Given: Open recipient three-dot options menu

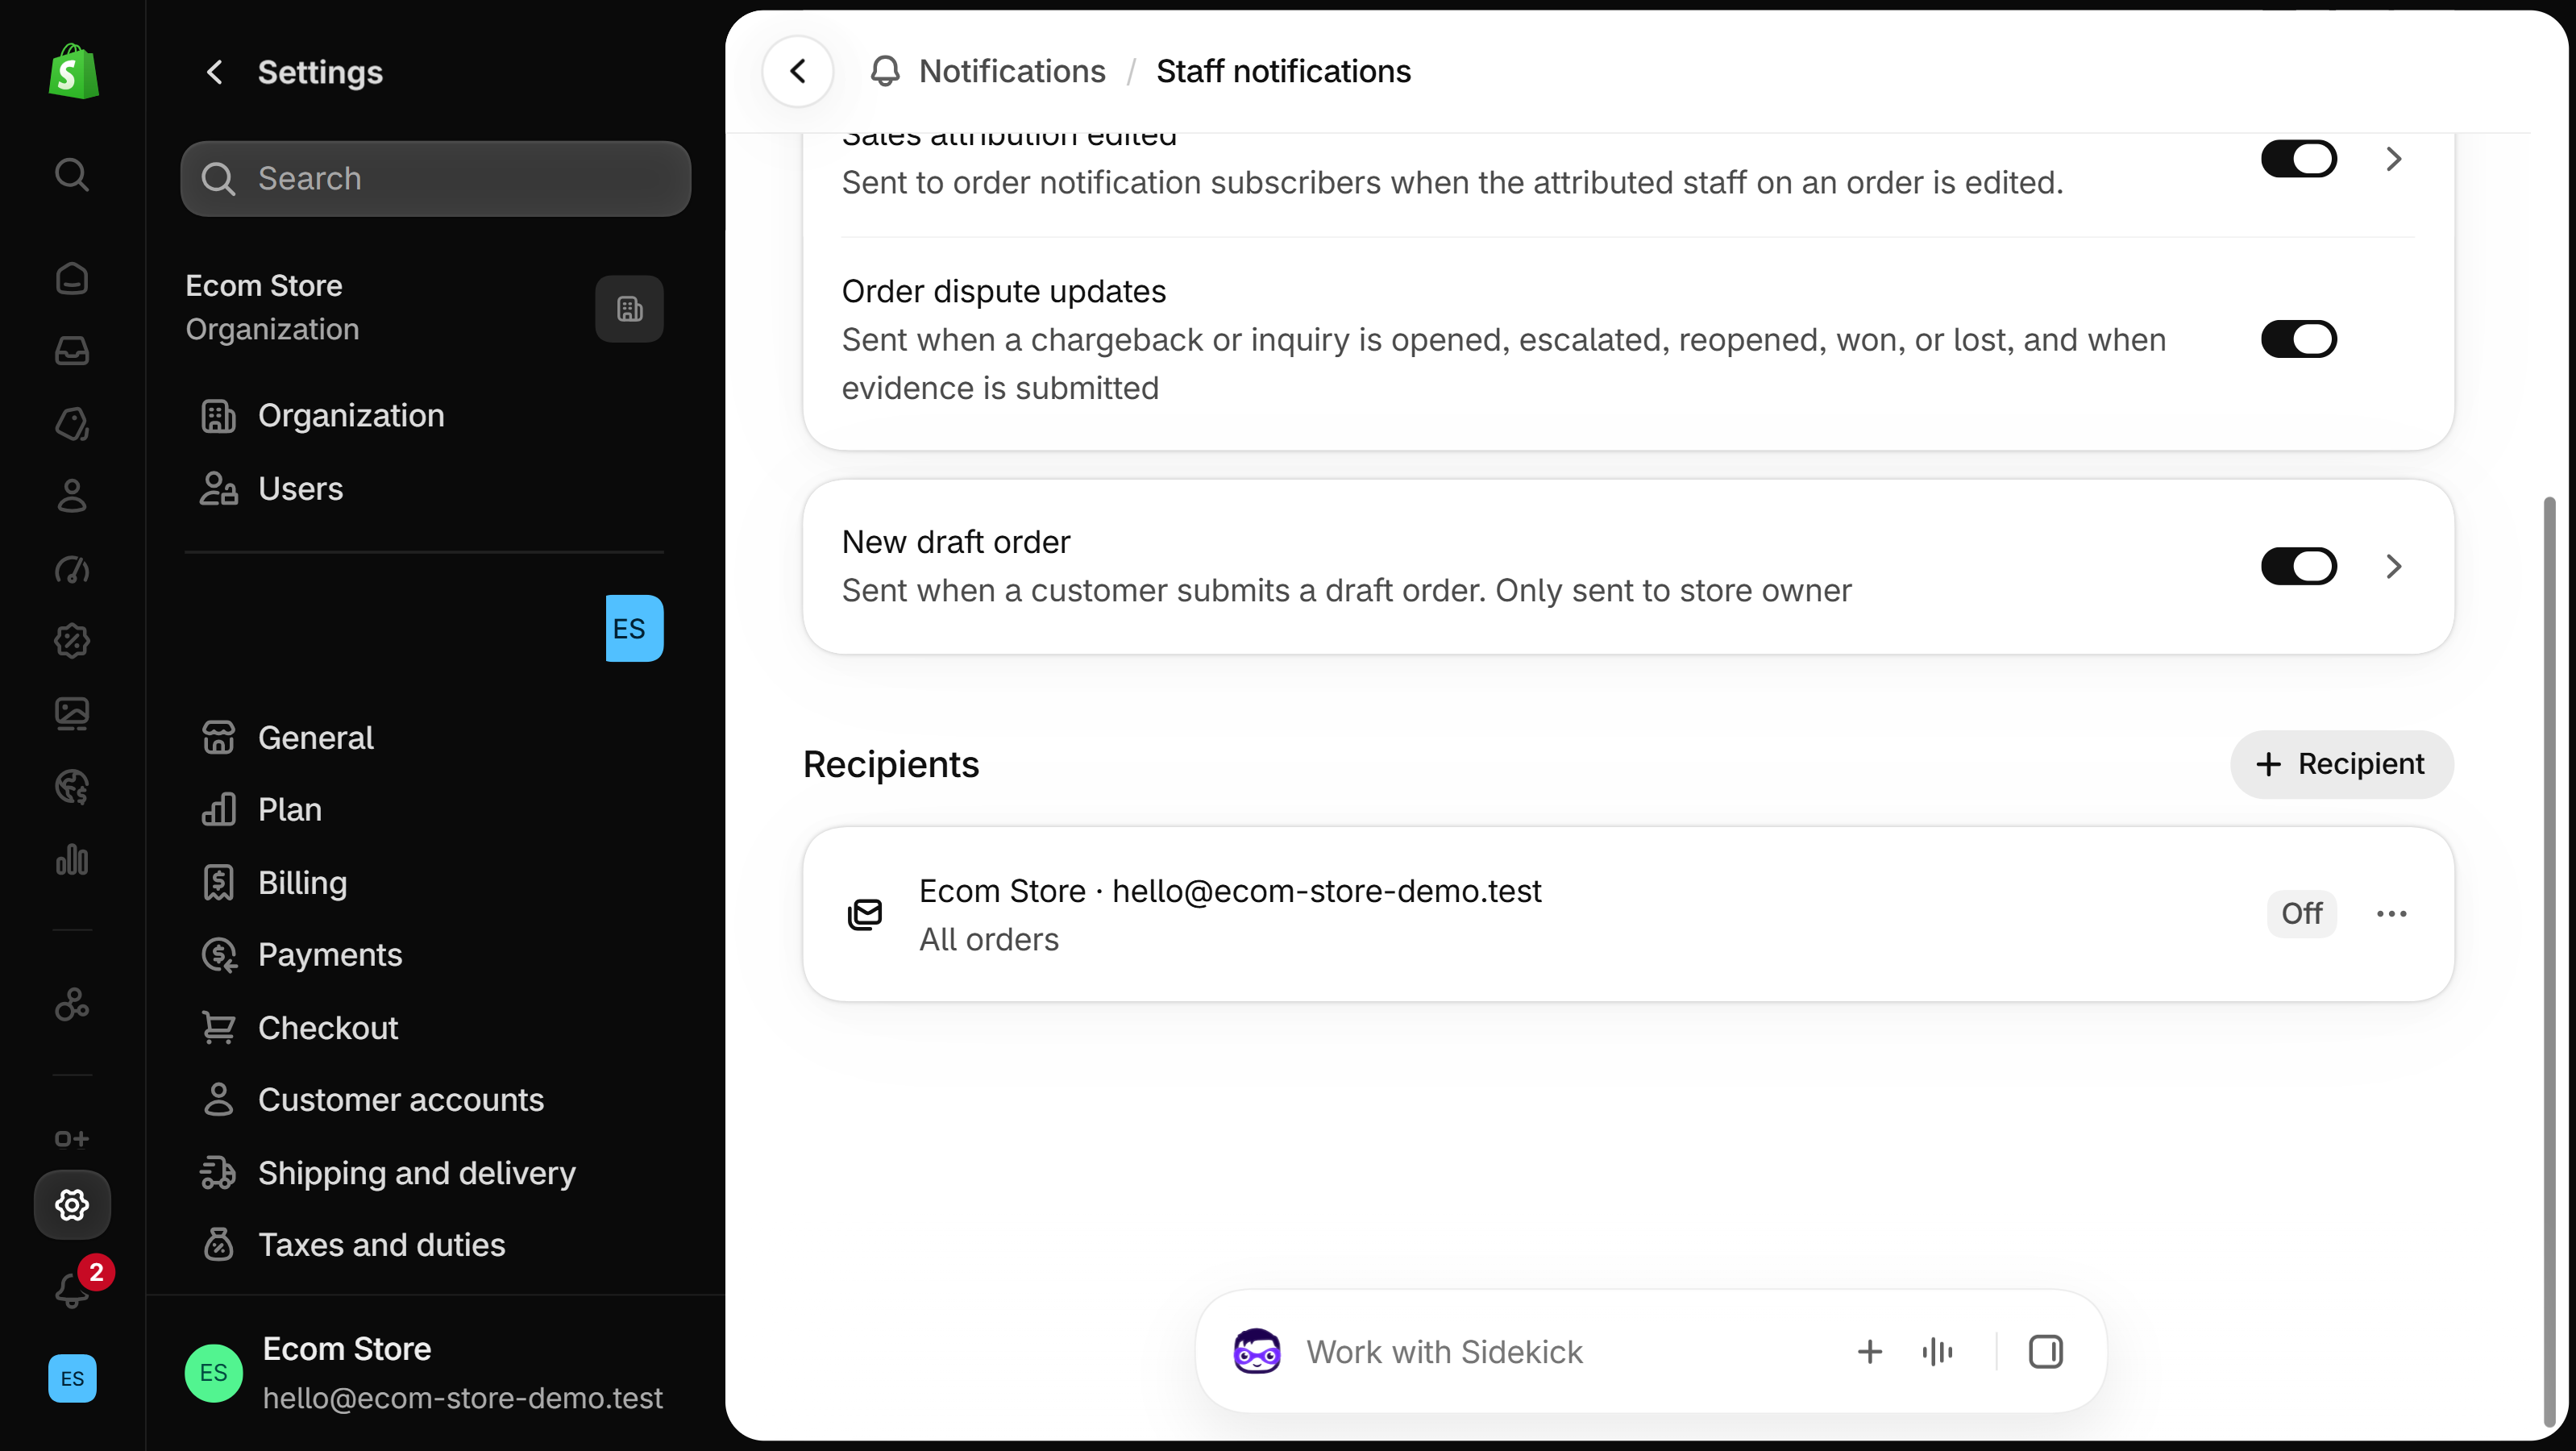Looking at the screenshot, I should click(2391, 913).
